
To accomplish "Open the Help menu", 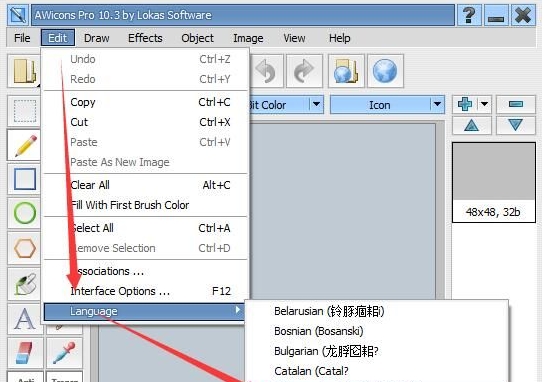I will [x=339, y=38].
